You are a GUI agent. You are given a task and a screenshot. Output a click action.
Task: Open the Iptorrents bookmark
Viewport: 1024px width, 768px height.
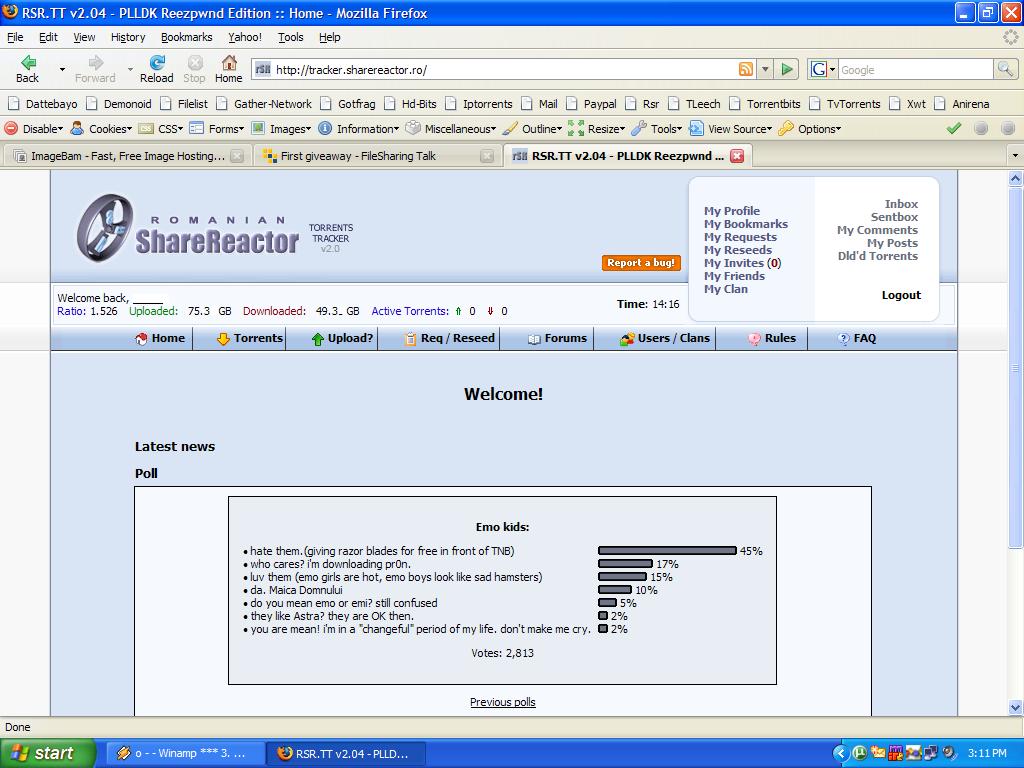click(480, 104)
